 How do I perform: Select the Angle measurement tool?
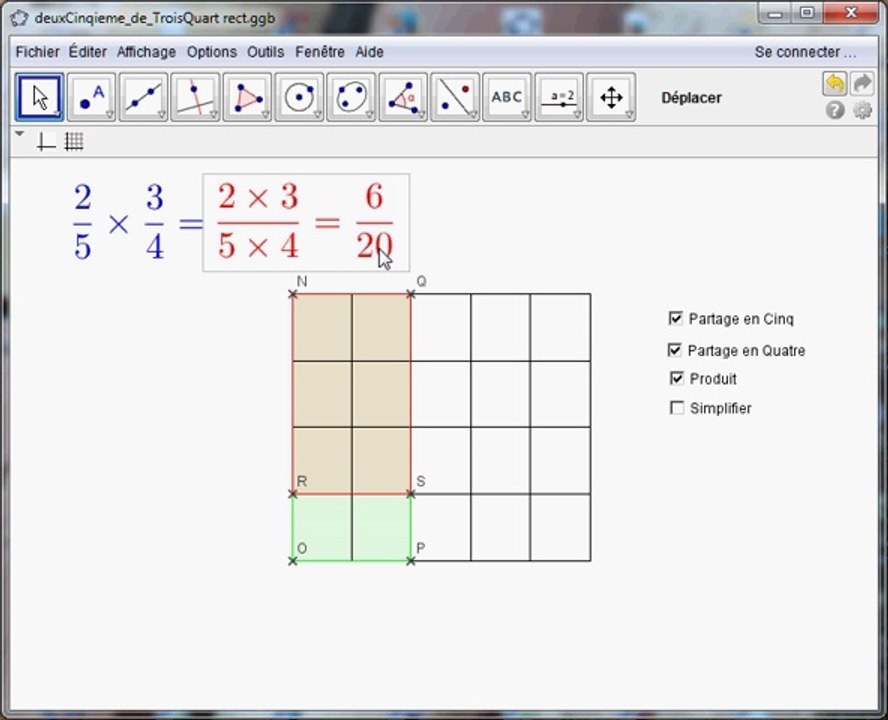click(403, 97)
